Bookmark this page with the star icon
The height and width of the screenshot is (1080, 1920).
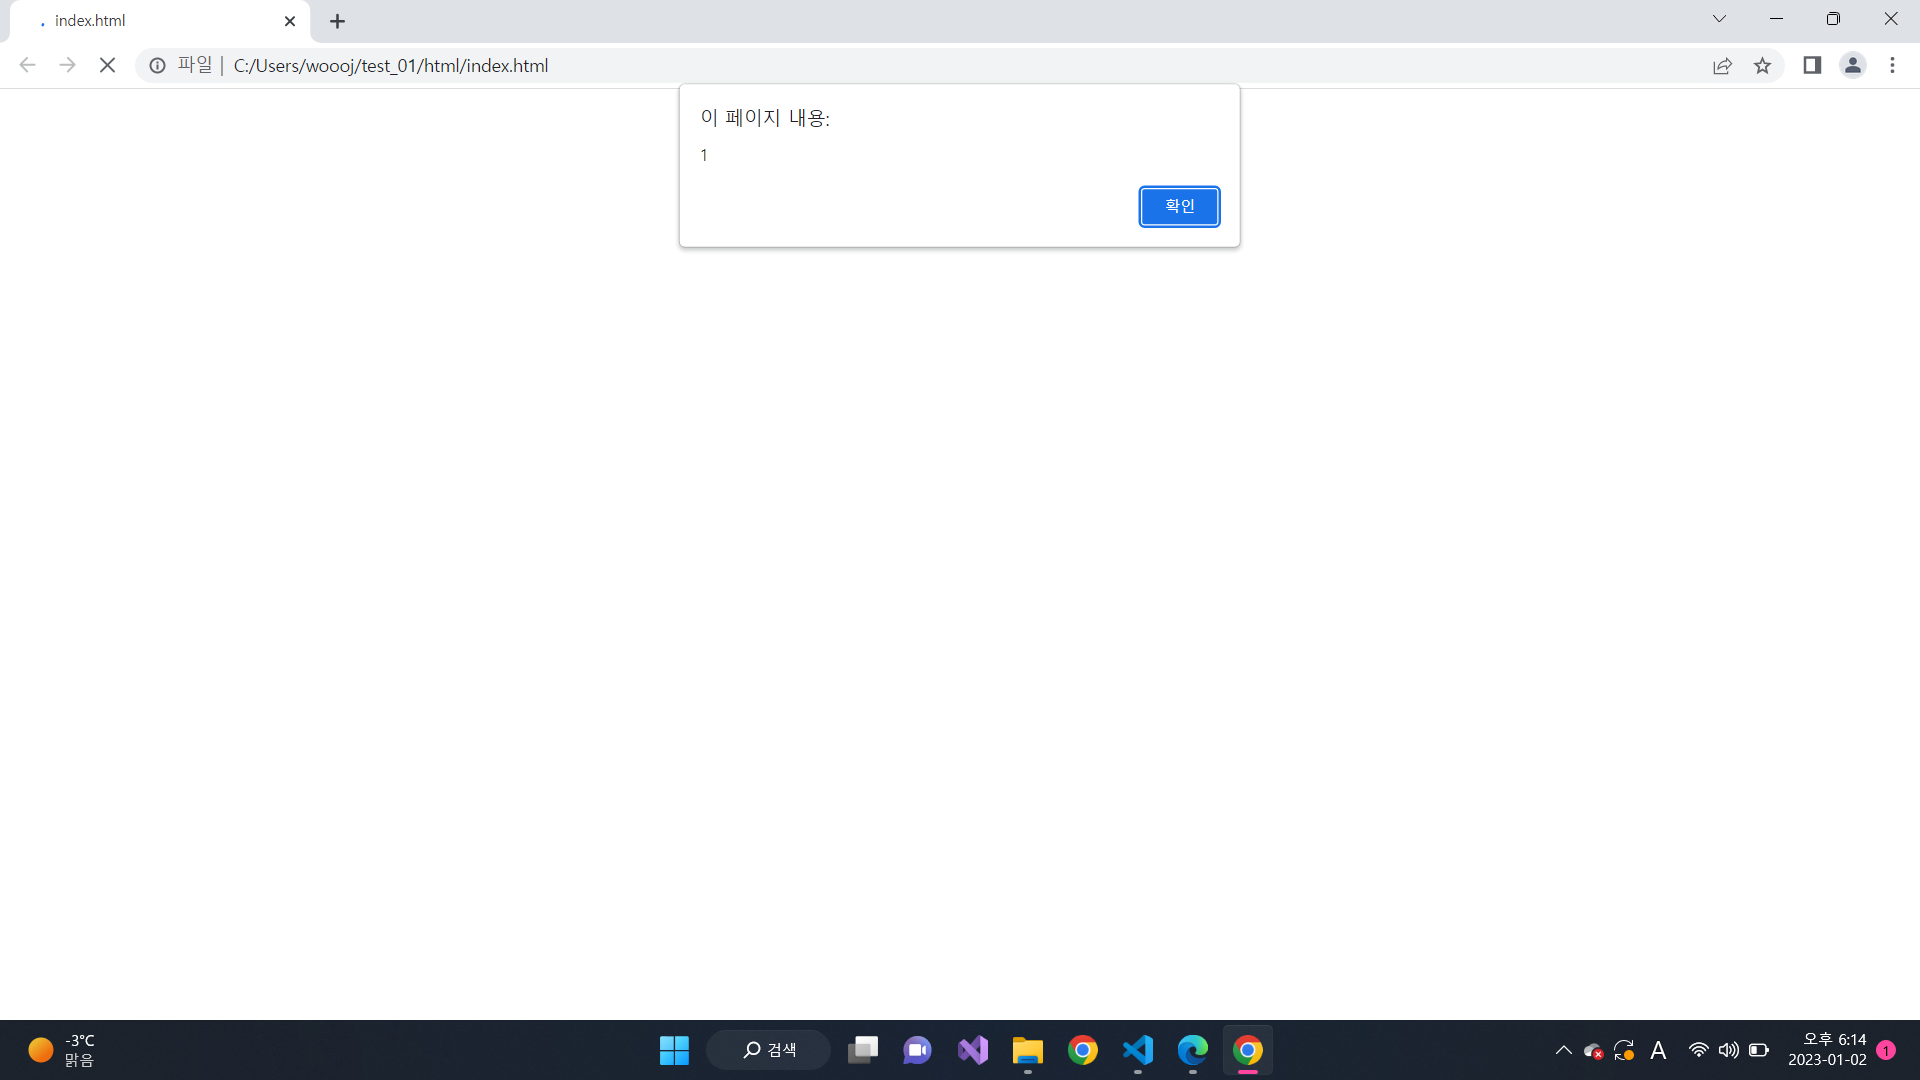pyautogui.click(x=1762, y=66)
